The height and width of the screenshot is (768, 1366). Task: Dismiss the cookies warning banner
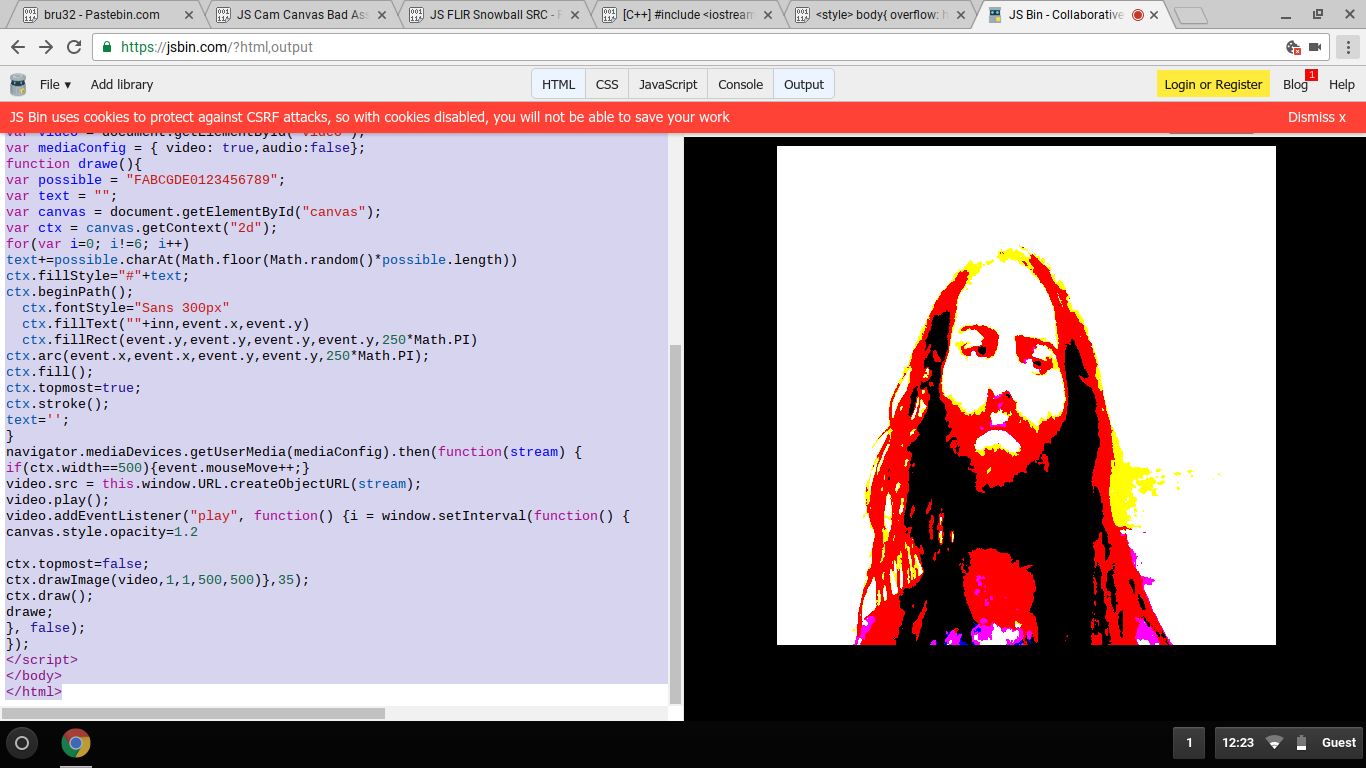(x=1317, y=117)
